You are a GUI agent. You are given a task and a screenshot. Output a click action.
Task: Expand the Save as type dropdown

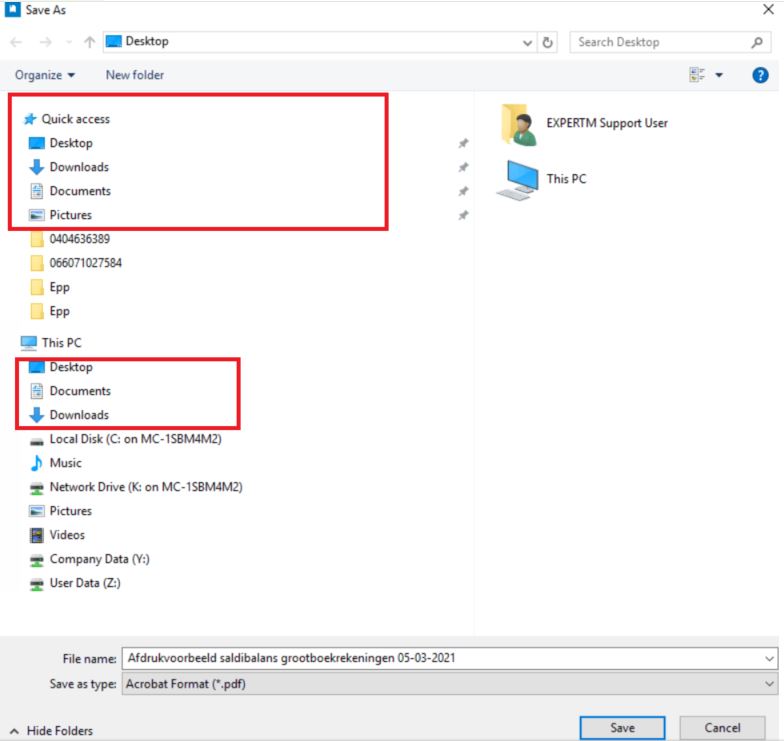tap(768, 684)
